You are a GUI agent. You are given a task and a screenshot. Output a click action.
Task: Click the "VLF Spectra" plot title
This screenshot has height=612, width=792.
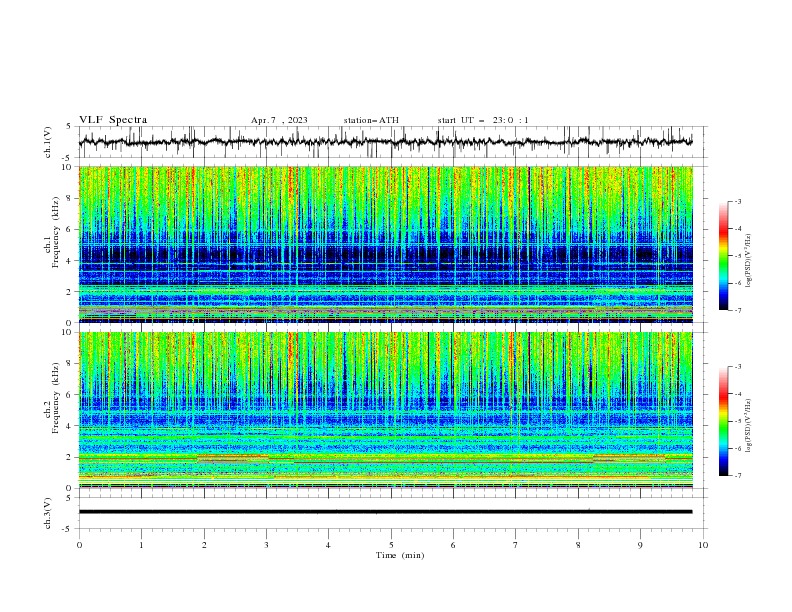point(113,120)
